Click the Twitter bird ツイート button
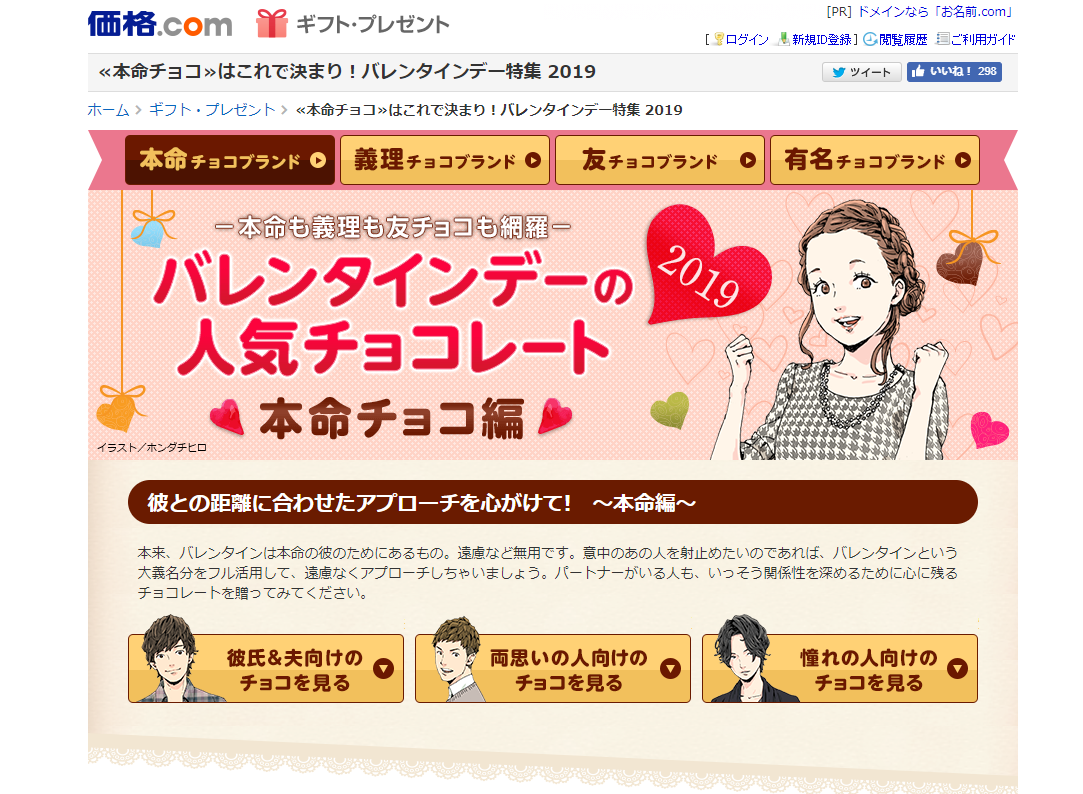 [x=861, y=72]
